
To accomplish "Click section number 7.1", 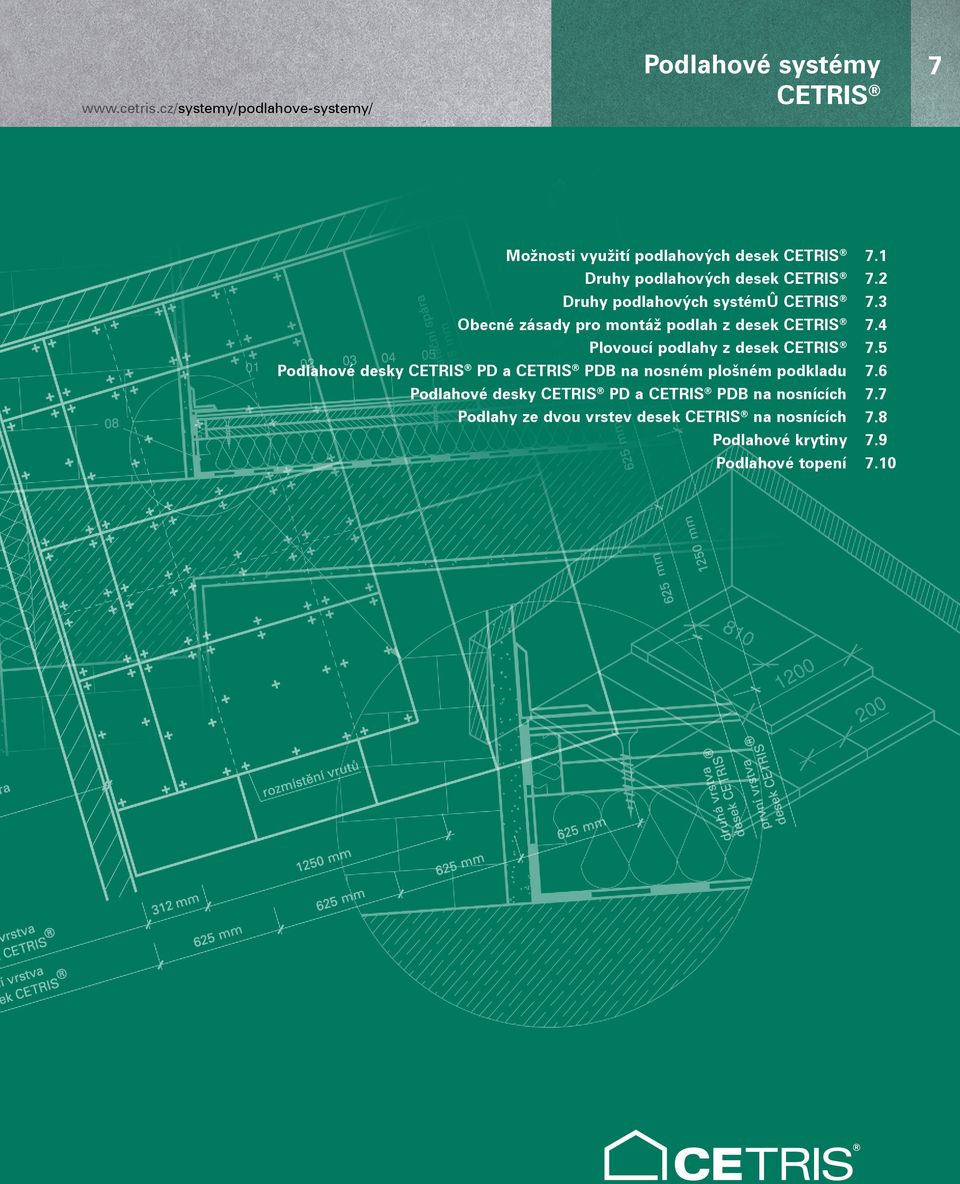I will 875,256.
